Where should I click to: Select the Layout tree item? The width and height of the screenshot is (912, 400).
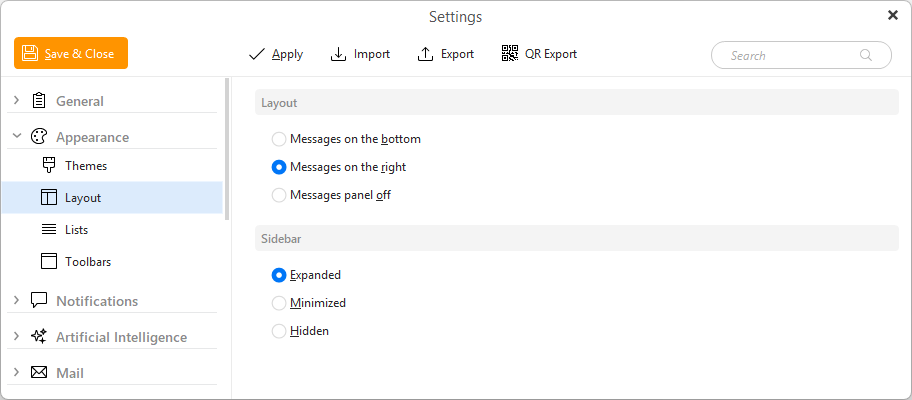[112, 198]
